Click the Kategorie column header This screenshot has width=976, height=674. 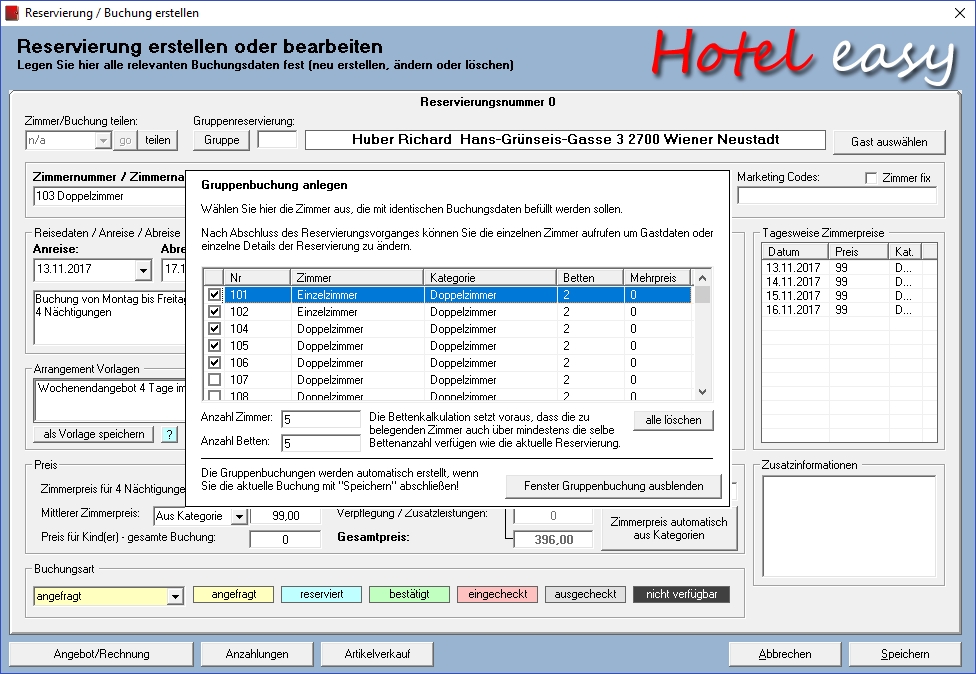[x=490, y=277]
